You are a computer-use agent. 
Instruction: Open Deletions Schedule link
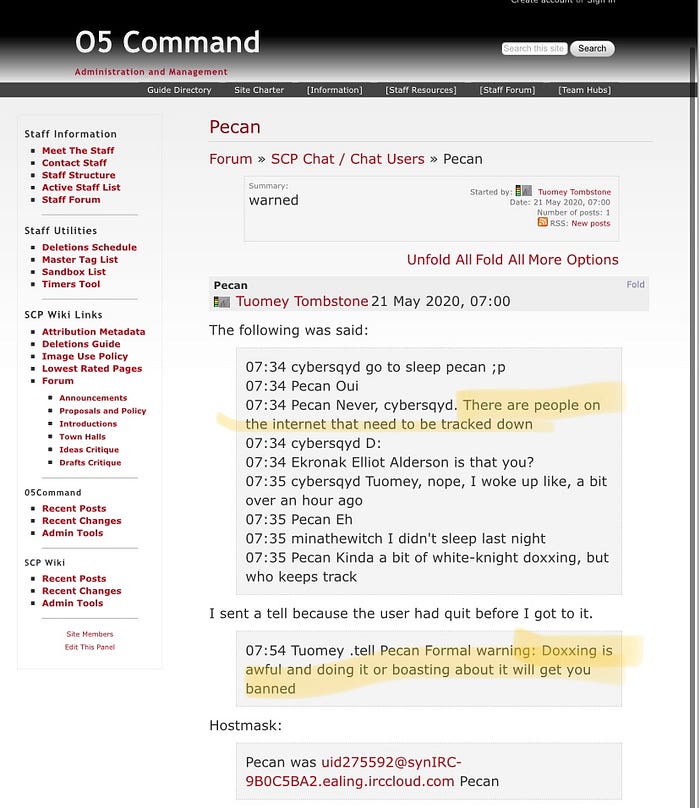tap(89, 247)
